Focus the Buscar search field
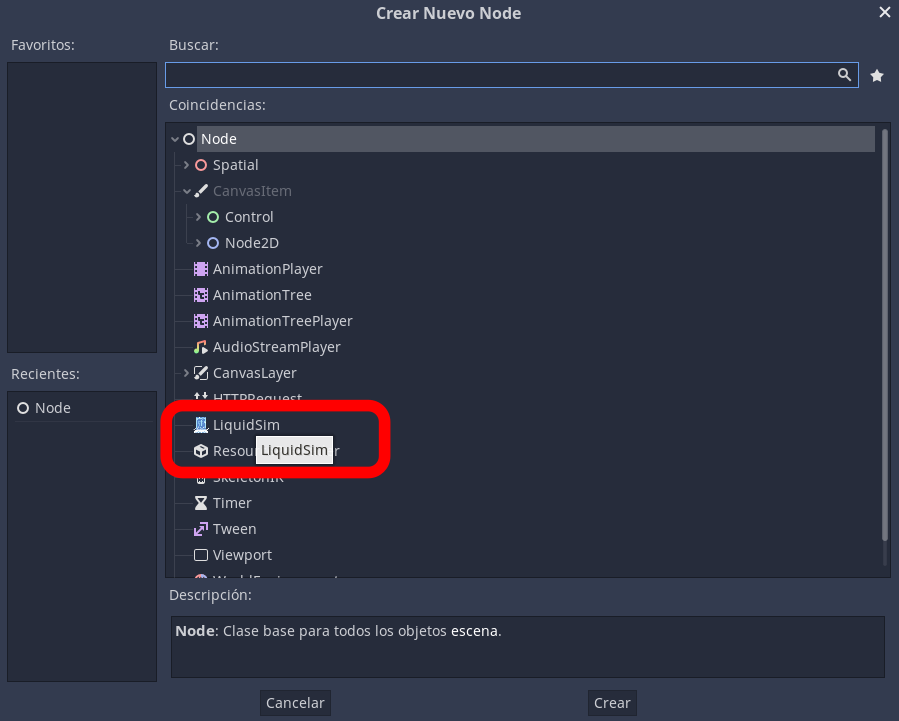Image resolution: width=899 pixels, height=721 pixels. pyautogui.click(x=511, y=75)
